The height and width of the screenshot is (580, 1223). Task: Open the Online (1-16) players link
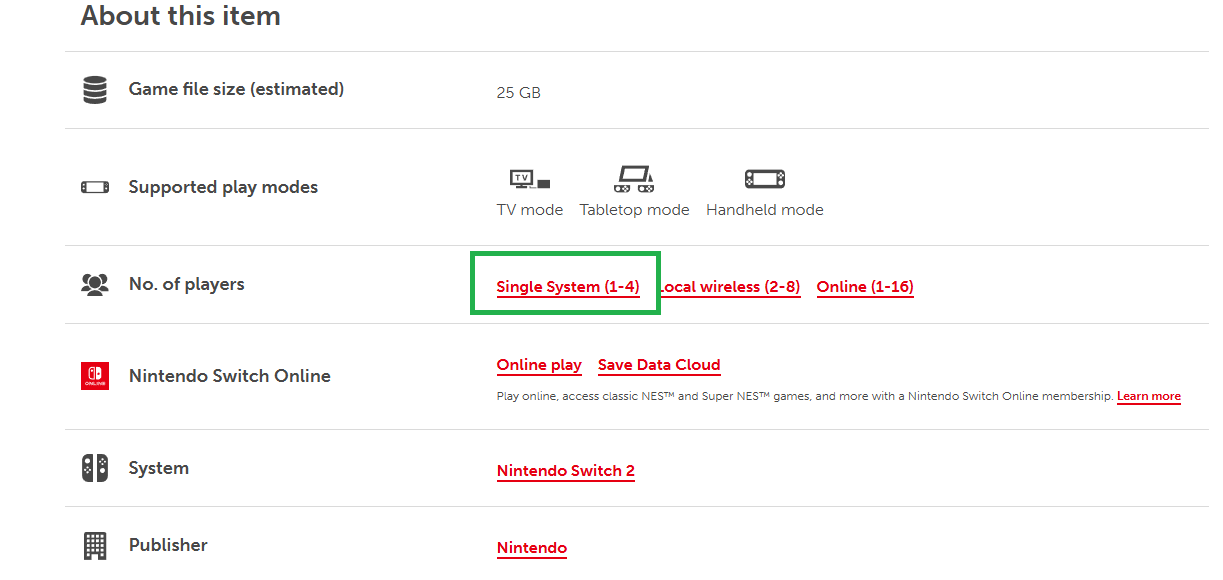(865, 287)
